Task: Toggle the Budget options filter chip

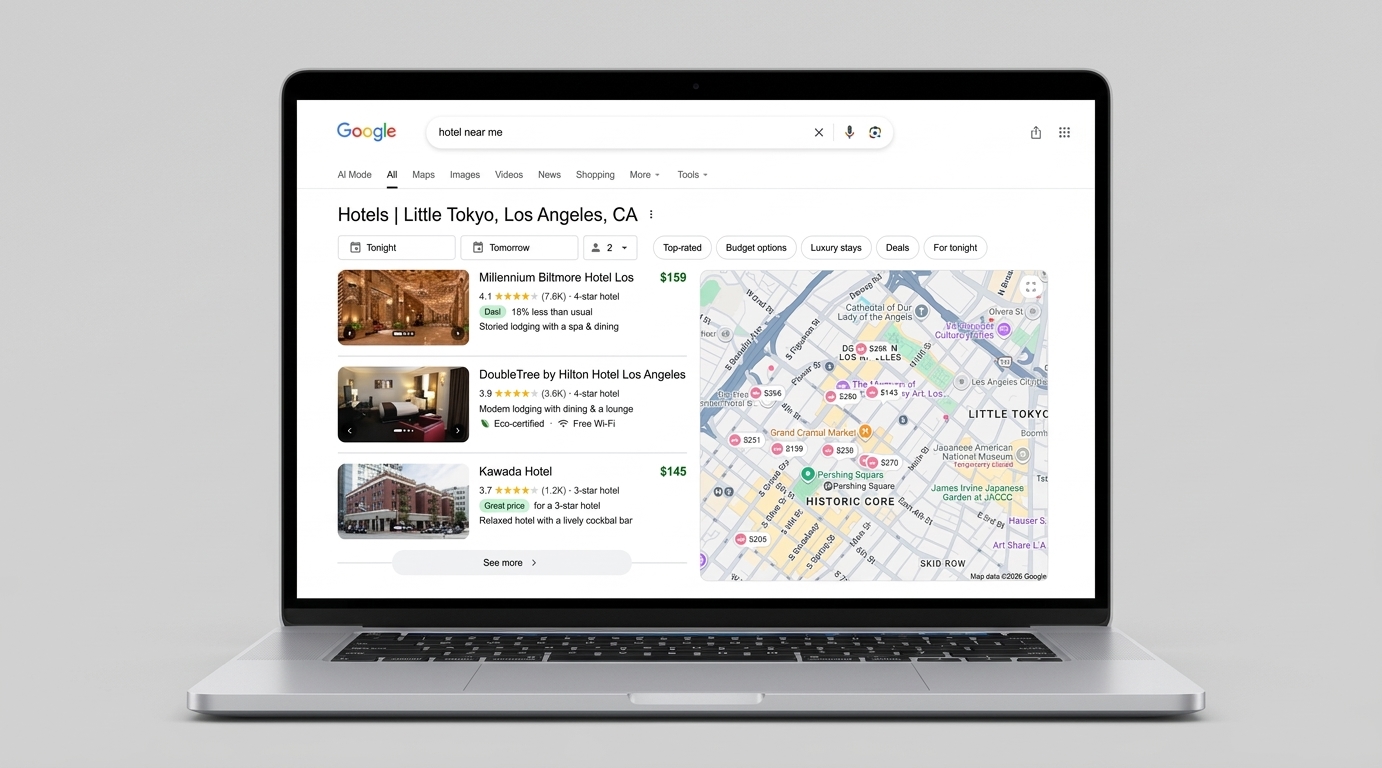Action: coord(756,248)
